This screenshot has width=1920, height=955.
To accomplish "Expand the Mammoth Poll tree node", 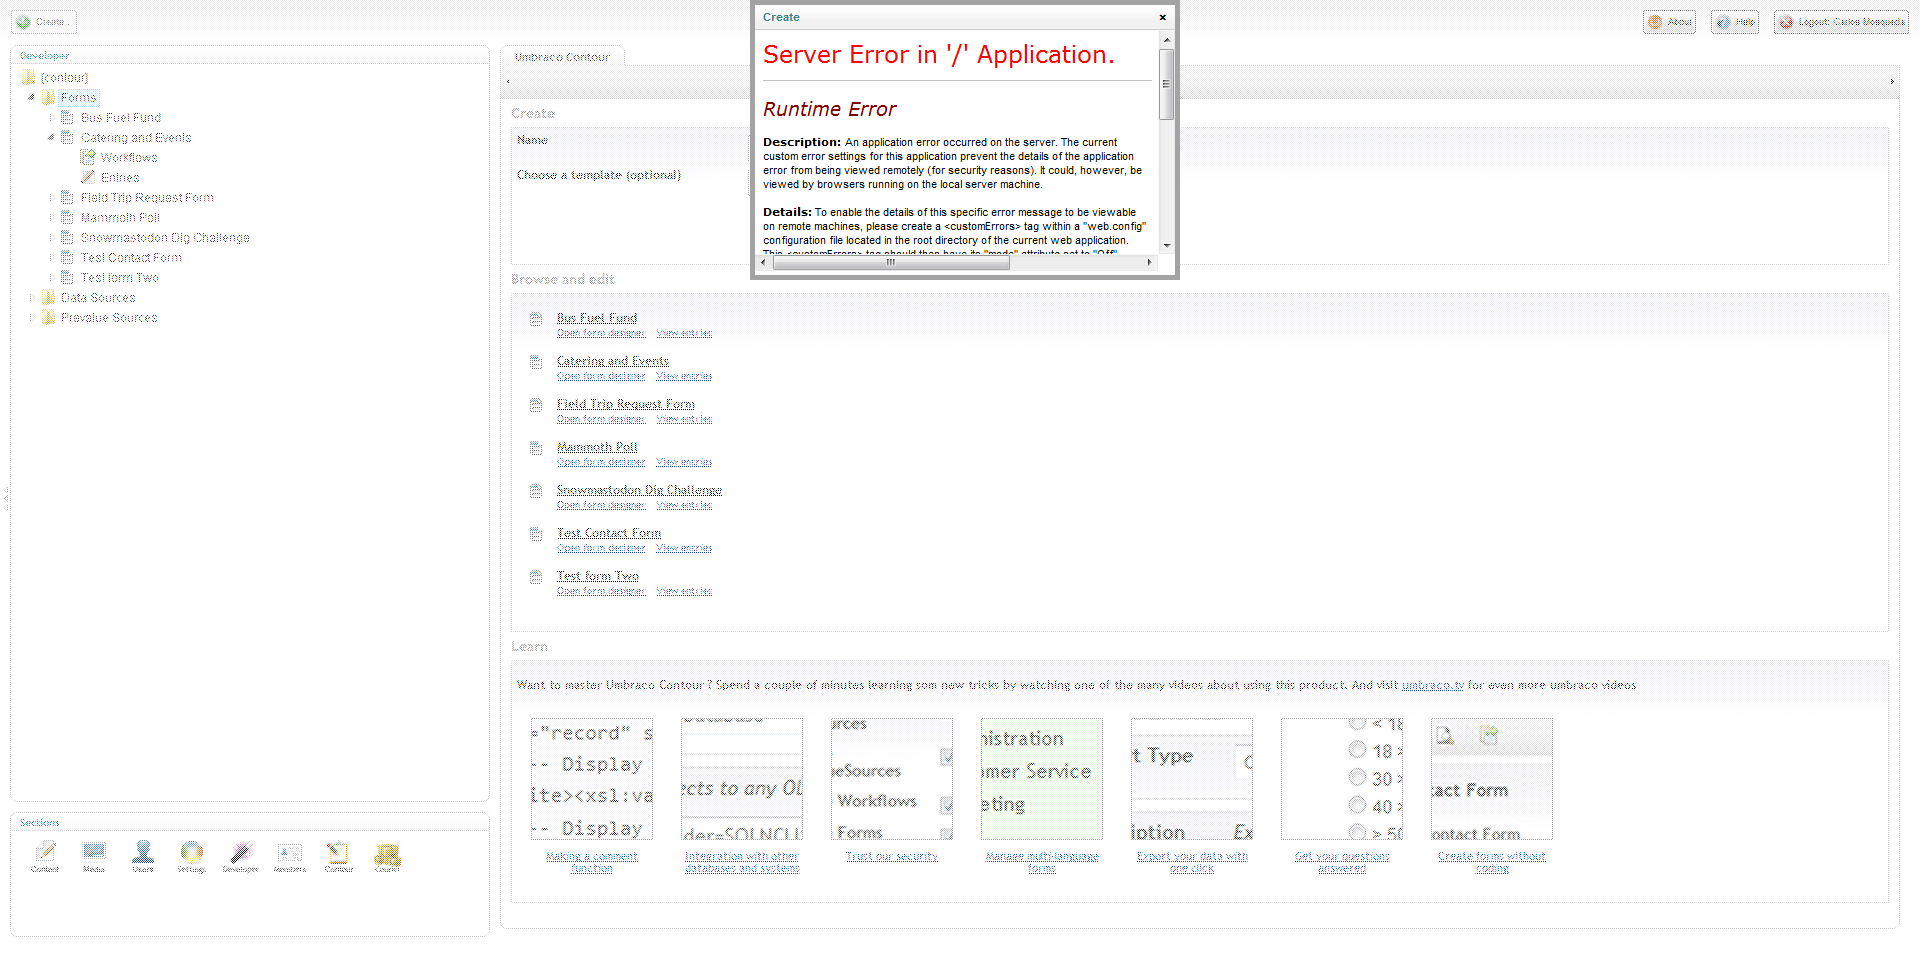I will tap(51, 218).
